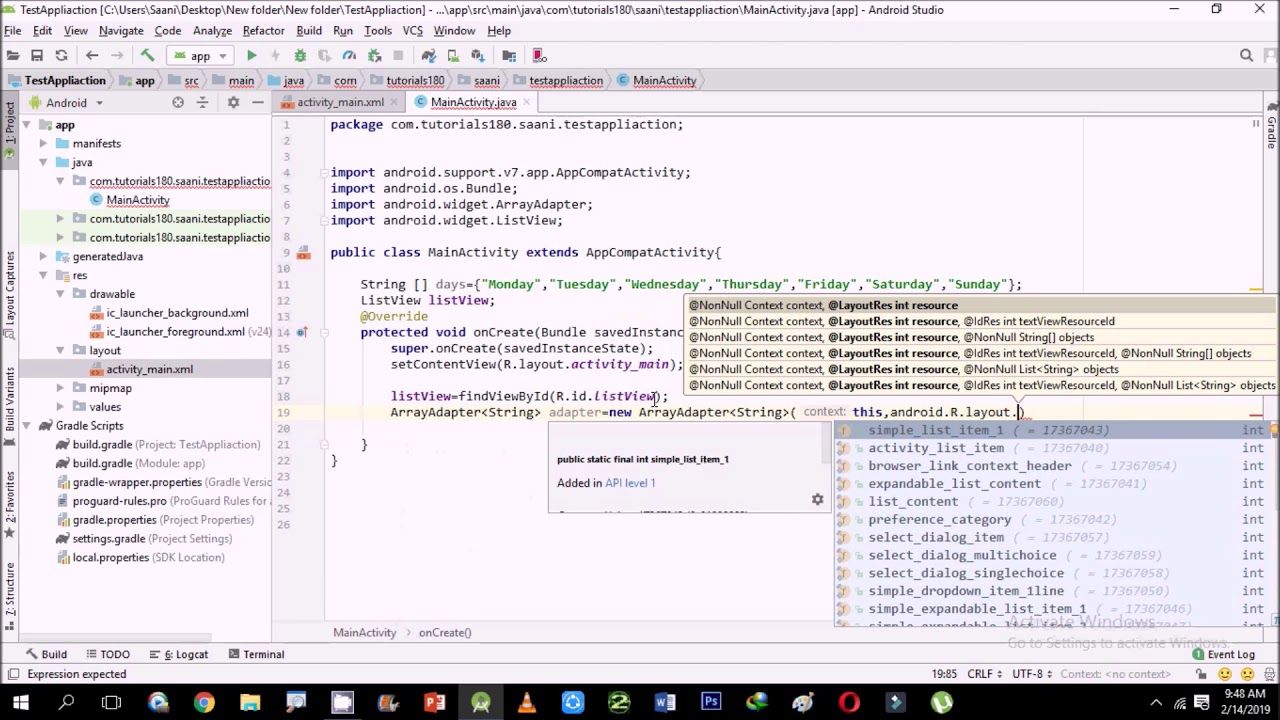Click the Open file toolbar icon
Image resolution: width=1280 pixels, height=720 pixels.
tap(12, 56)
